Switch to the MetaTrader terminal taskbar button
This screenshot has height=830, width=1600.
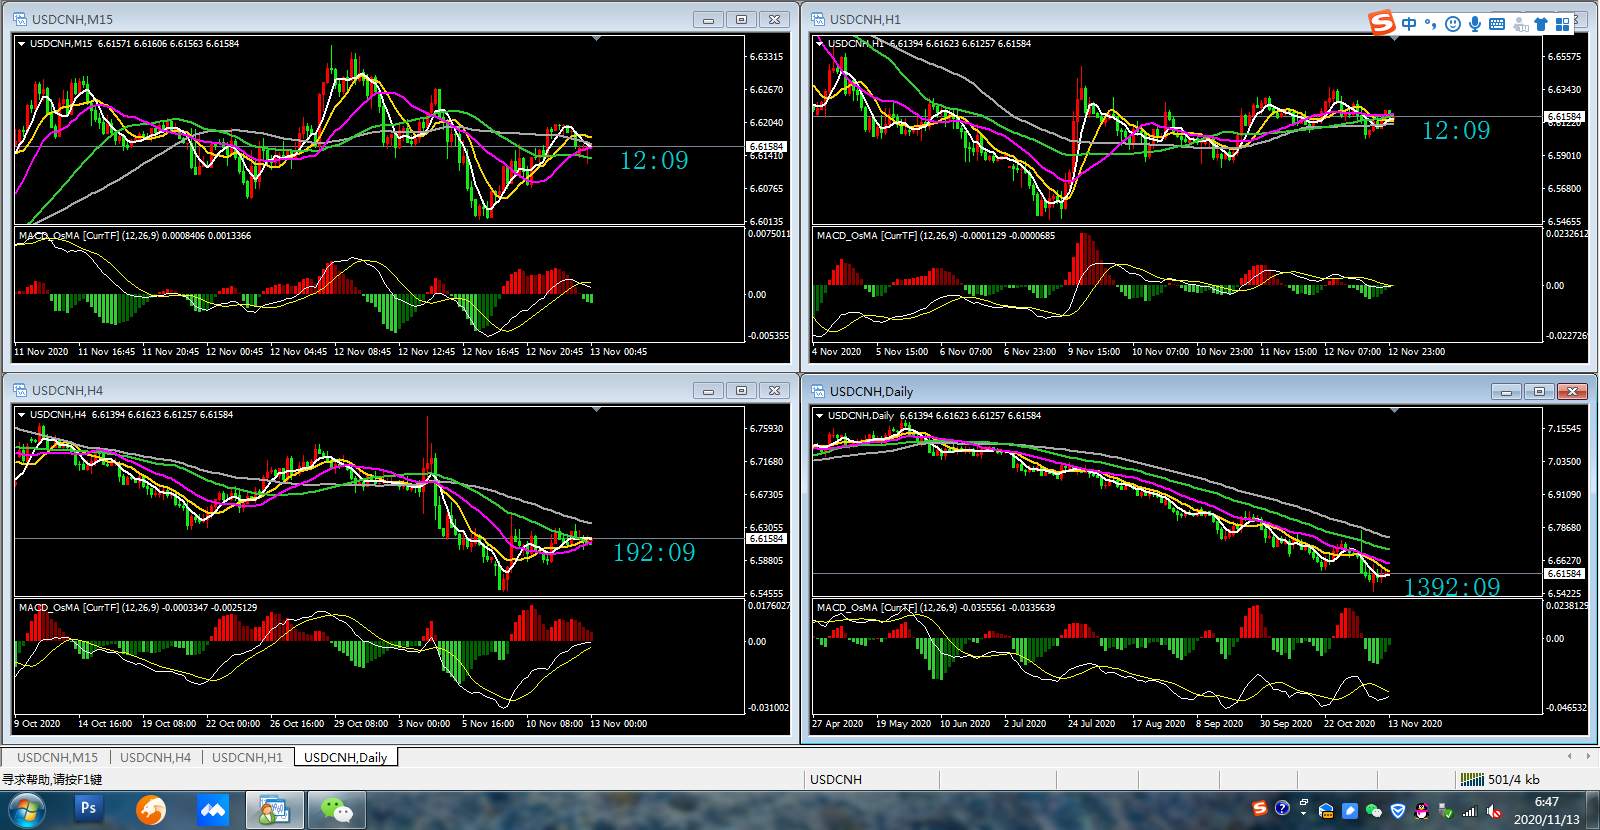click(274, 809)
